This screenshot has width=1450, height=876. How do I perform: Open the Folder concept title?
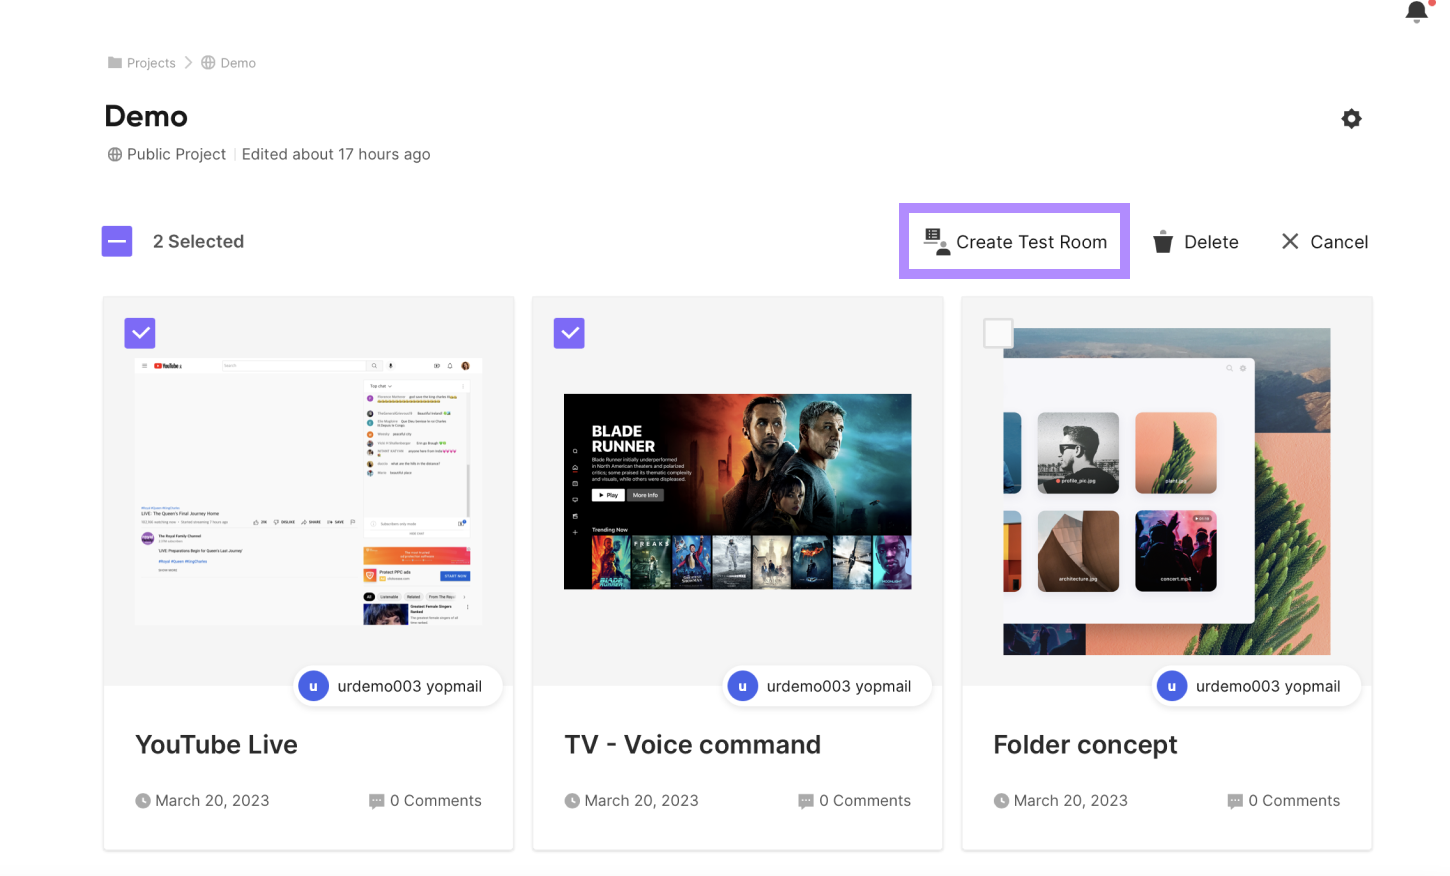click(1085, 745)
